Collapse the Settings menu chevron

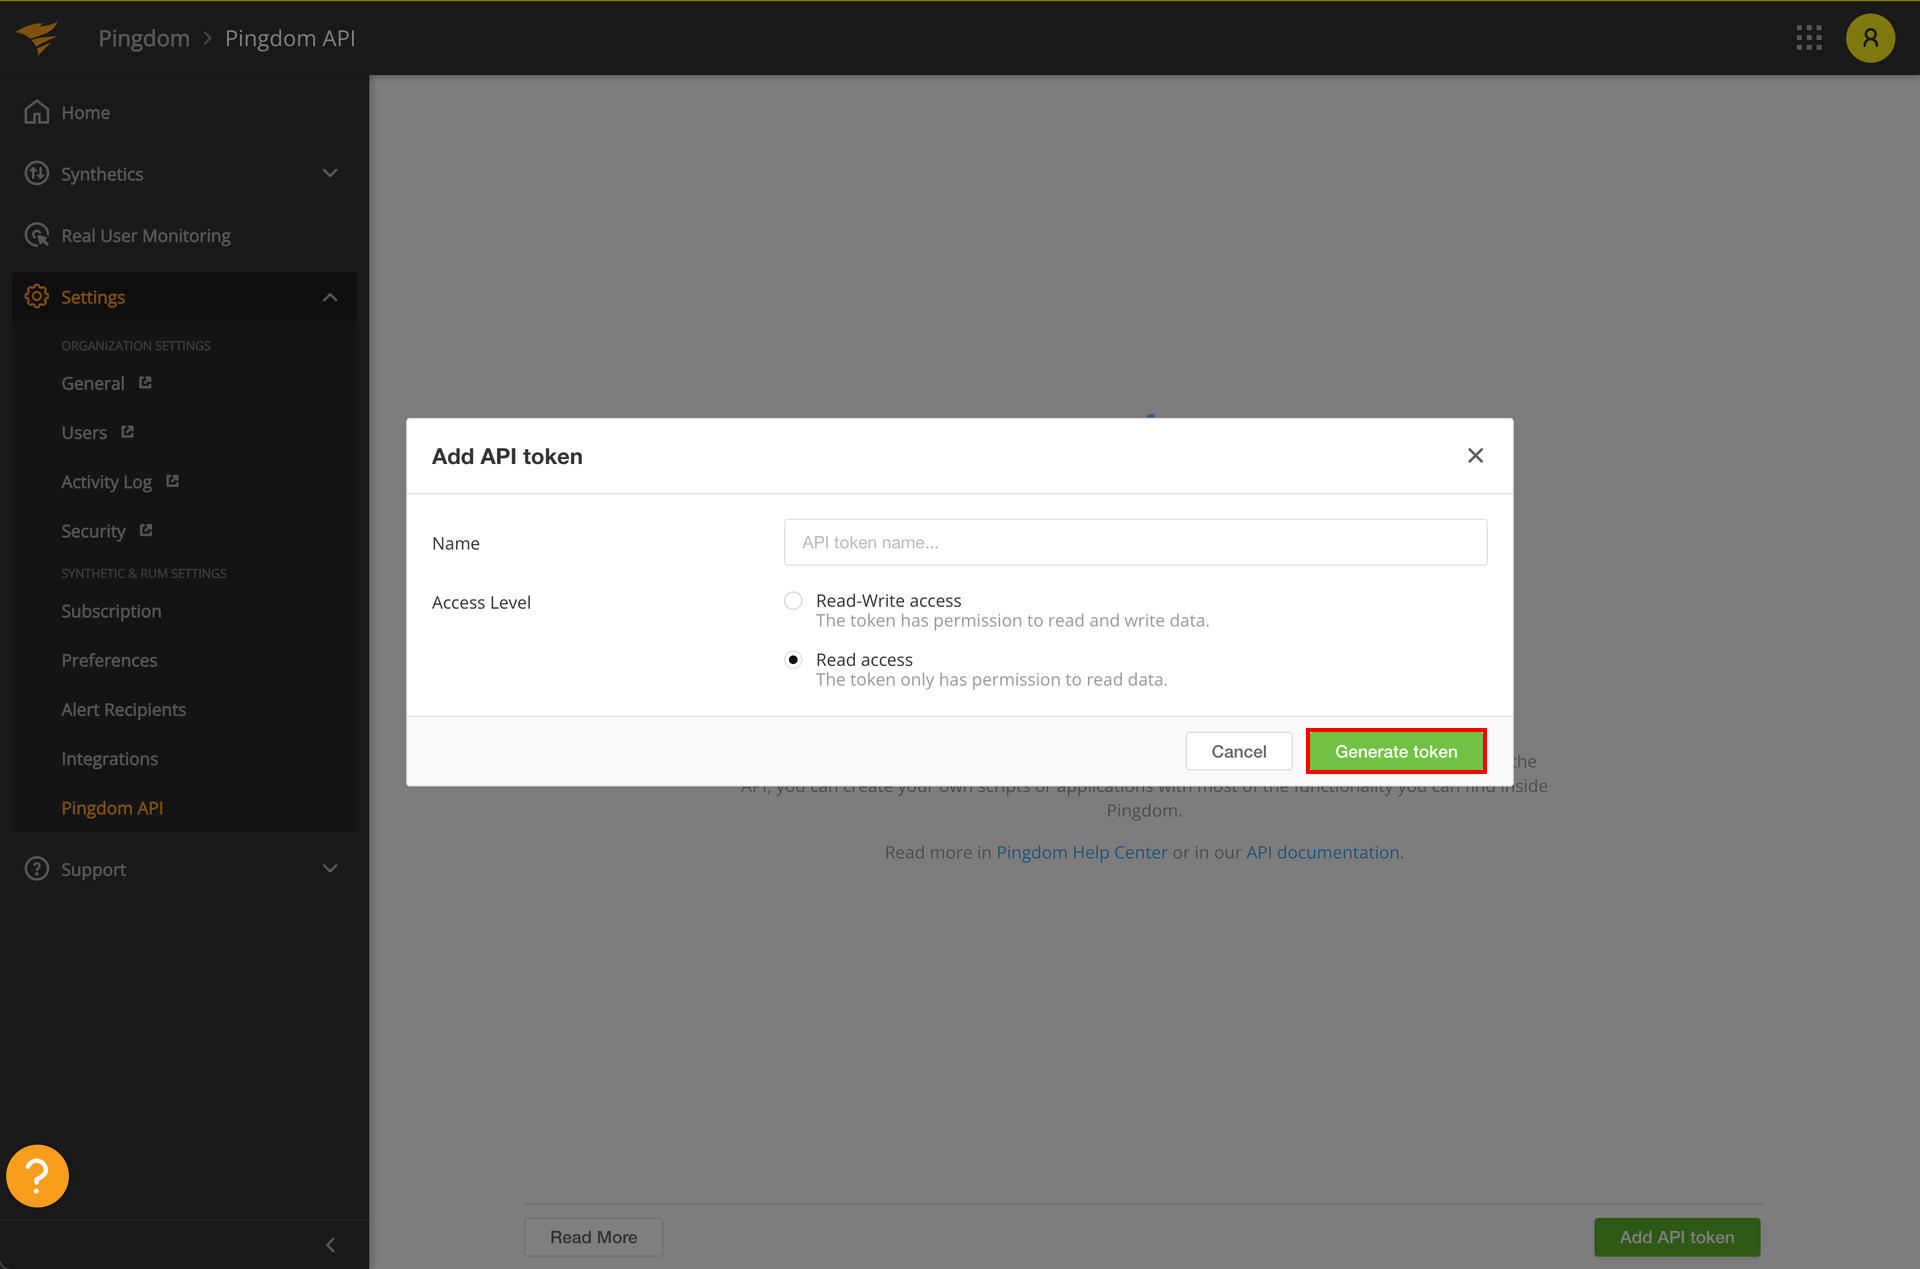(x=330, y=297)
